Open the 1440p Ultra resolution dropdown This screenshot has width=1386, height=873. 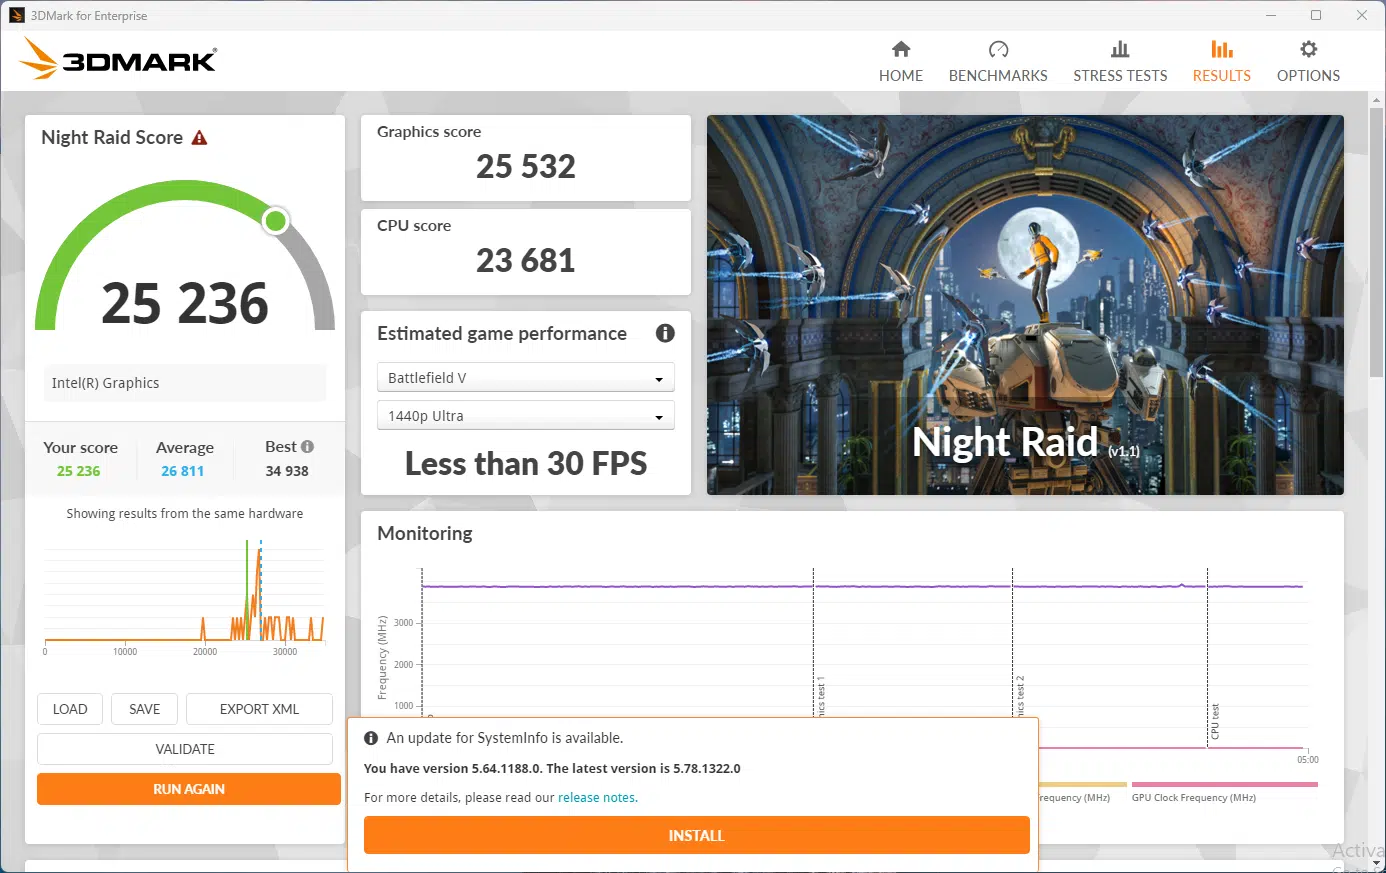[x=526, y=416]
